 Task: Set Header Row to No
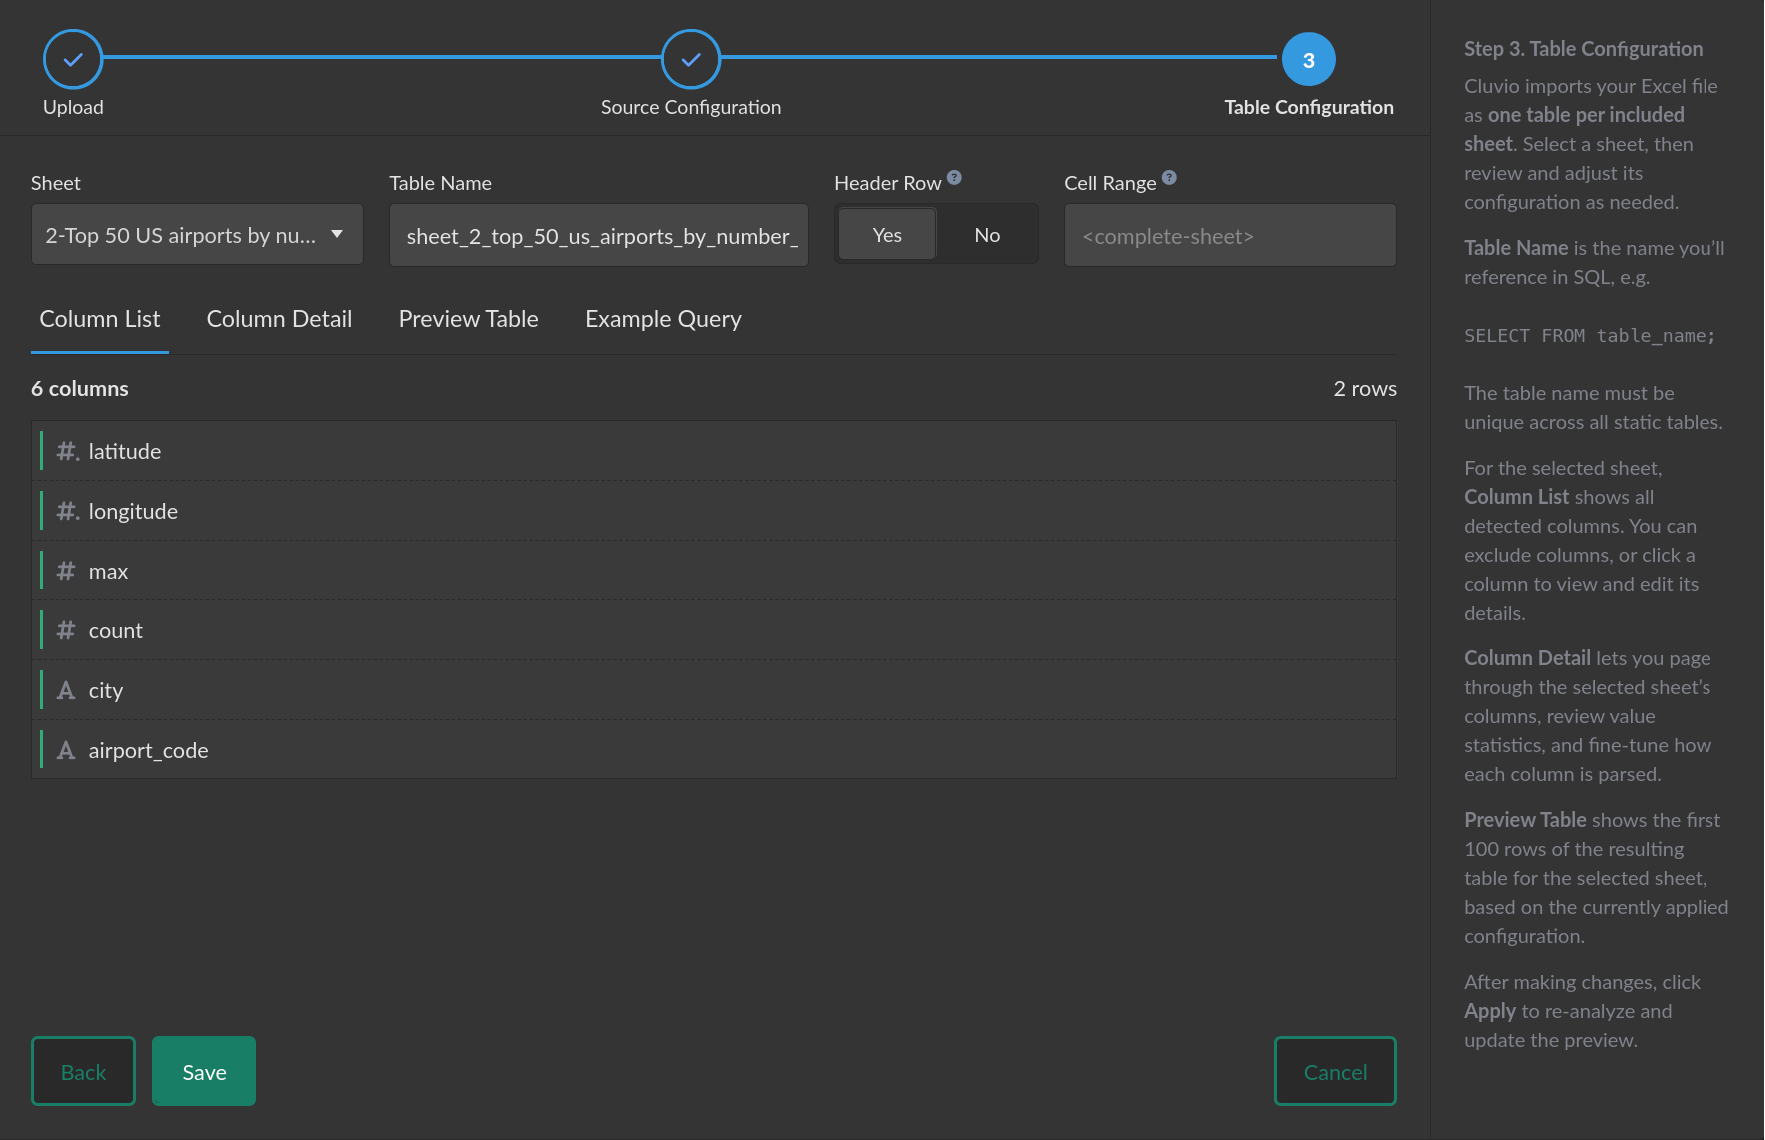[987, 235]
